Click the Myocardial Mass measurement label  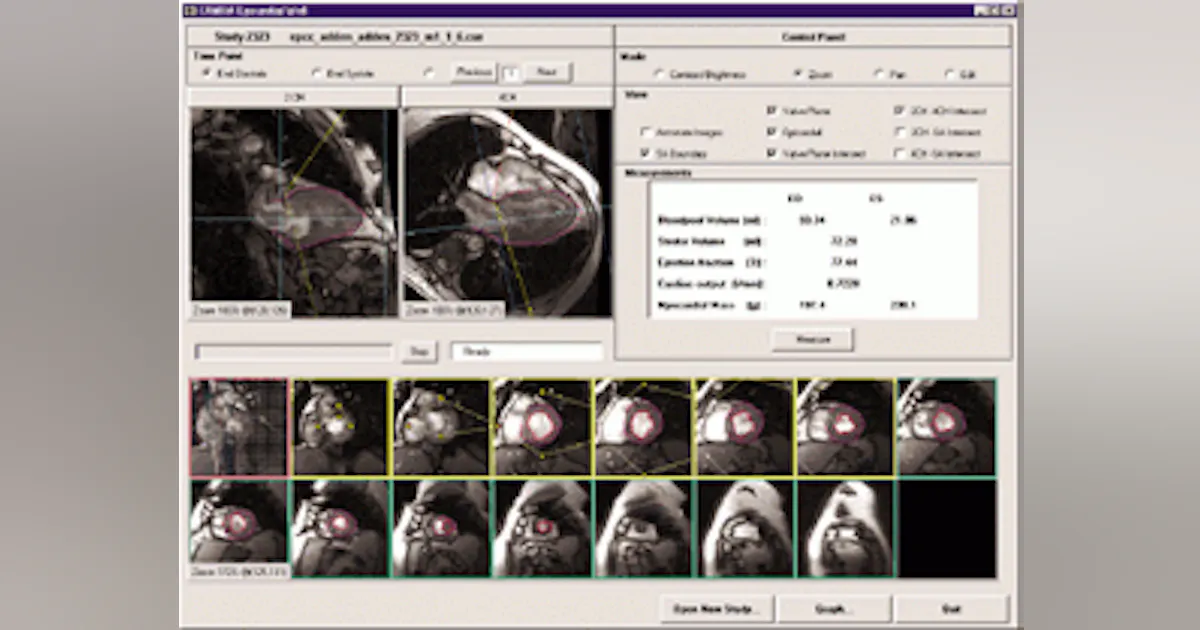point(710,304)
